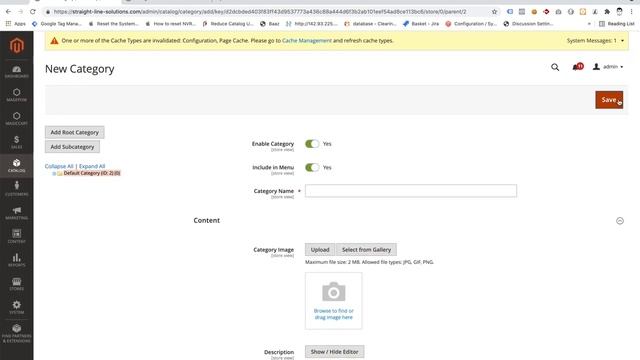Open the Content sidebar menu
The height and width of the screenshot is (360, 640).
pos(17,236)
